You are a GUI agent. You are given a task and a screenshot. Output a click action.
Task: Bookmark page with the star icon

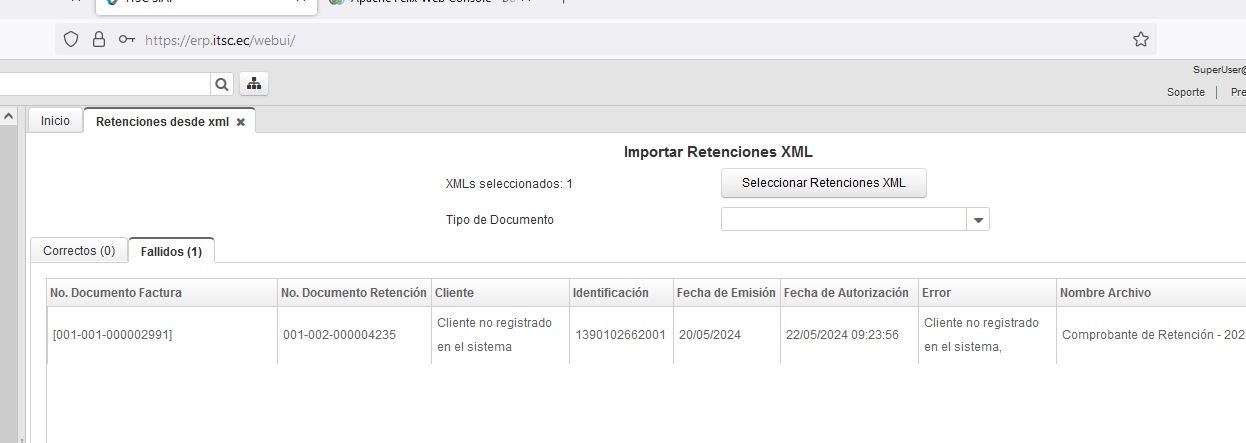pyautogui.click(x=1140, y=40)
